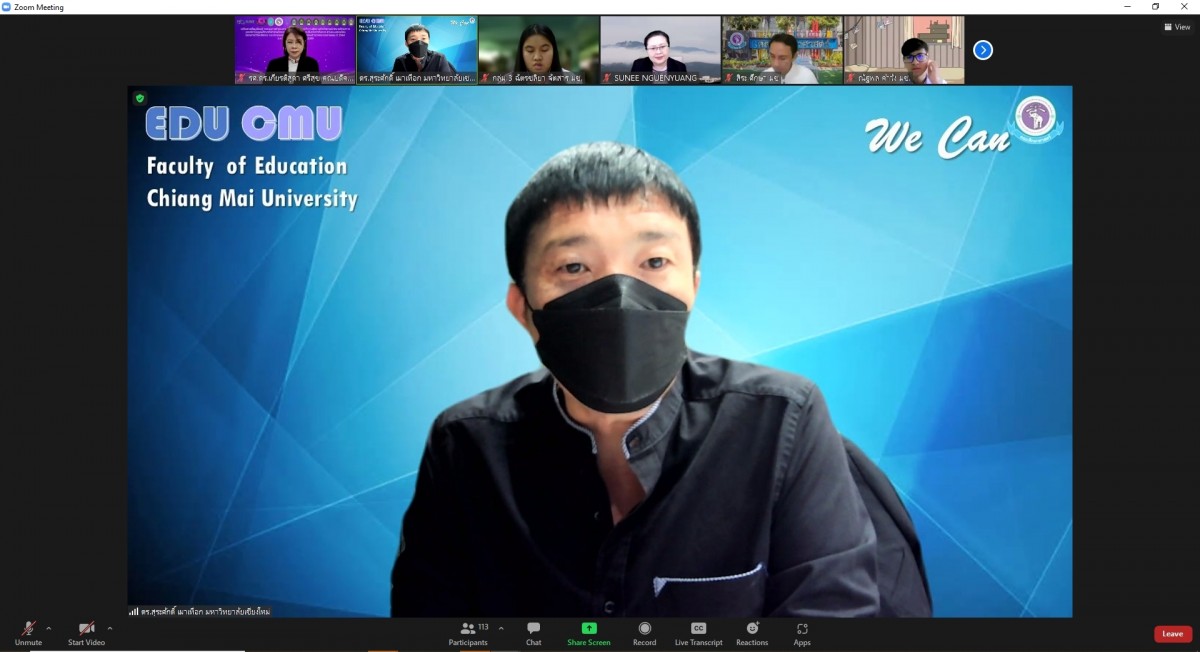Image resolution: width=1200 pixels, height=652 pixels.
Task: Close the Zoom Meeting window
Action: [x=1185, y=7]
